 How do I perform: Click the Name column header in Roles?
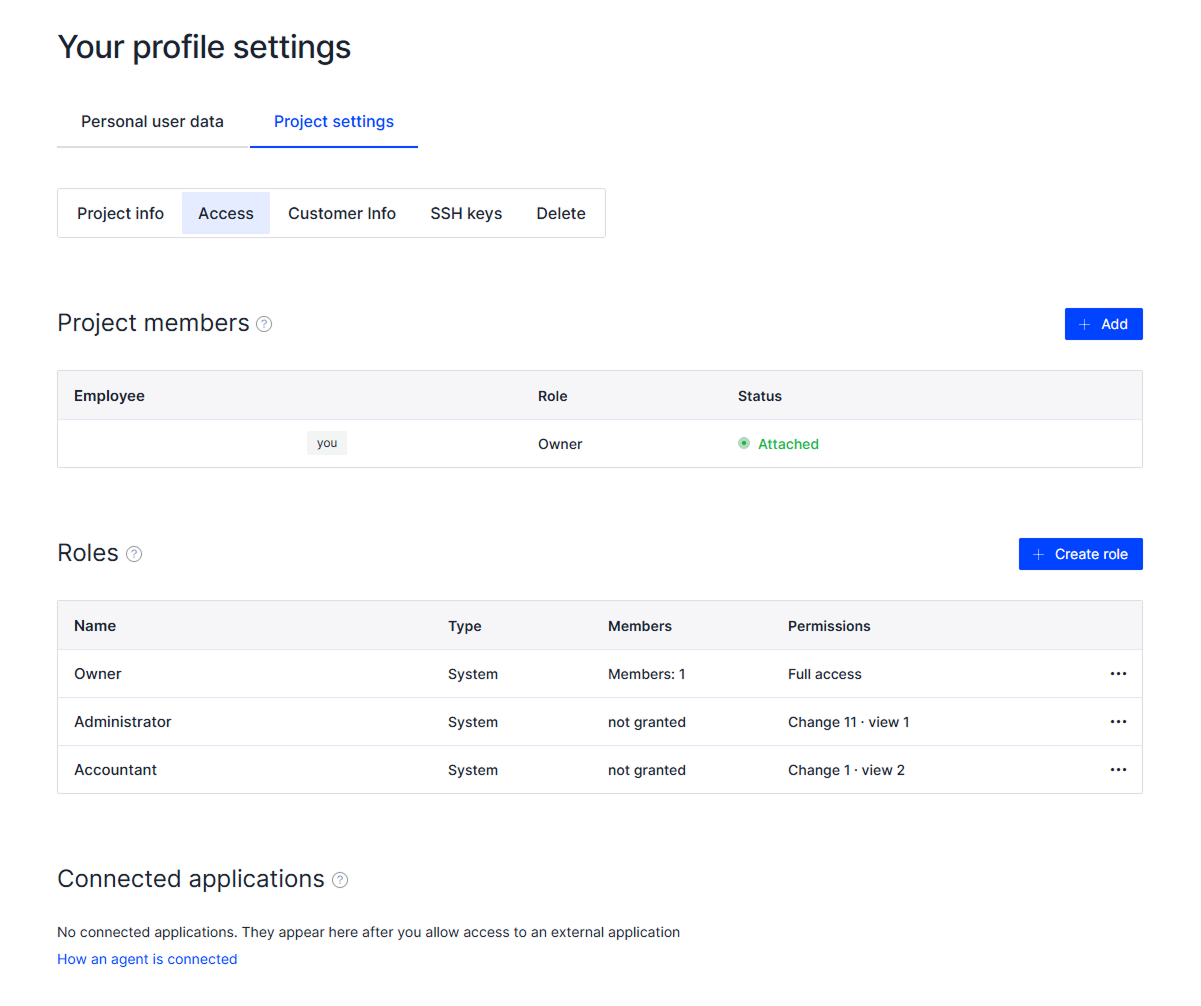point(95,626)
